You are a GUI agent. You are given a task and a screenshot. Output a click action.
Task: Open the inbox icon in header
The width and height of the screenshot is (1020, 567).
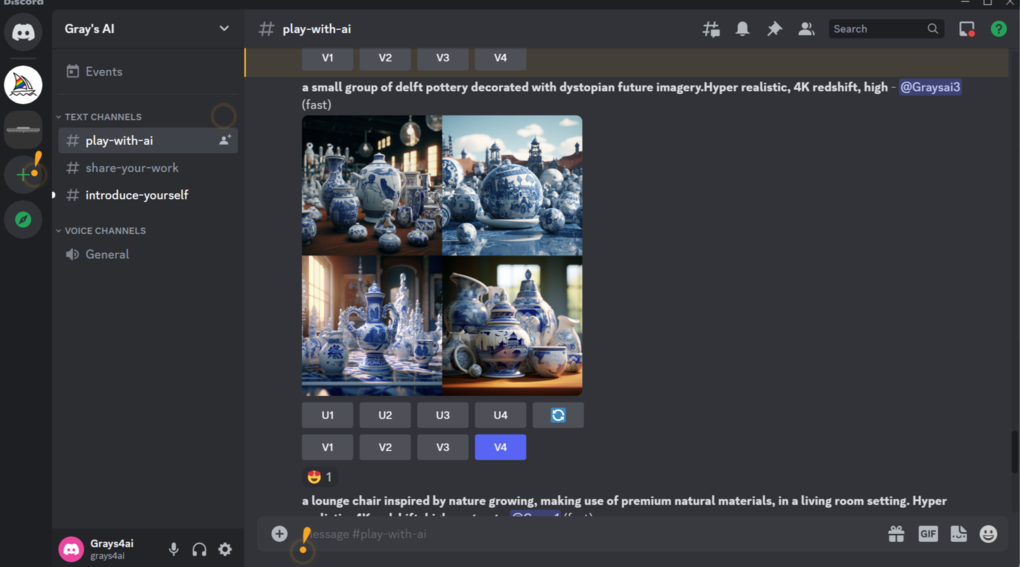966,29
